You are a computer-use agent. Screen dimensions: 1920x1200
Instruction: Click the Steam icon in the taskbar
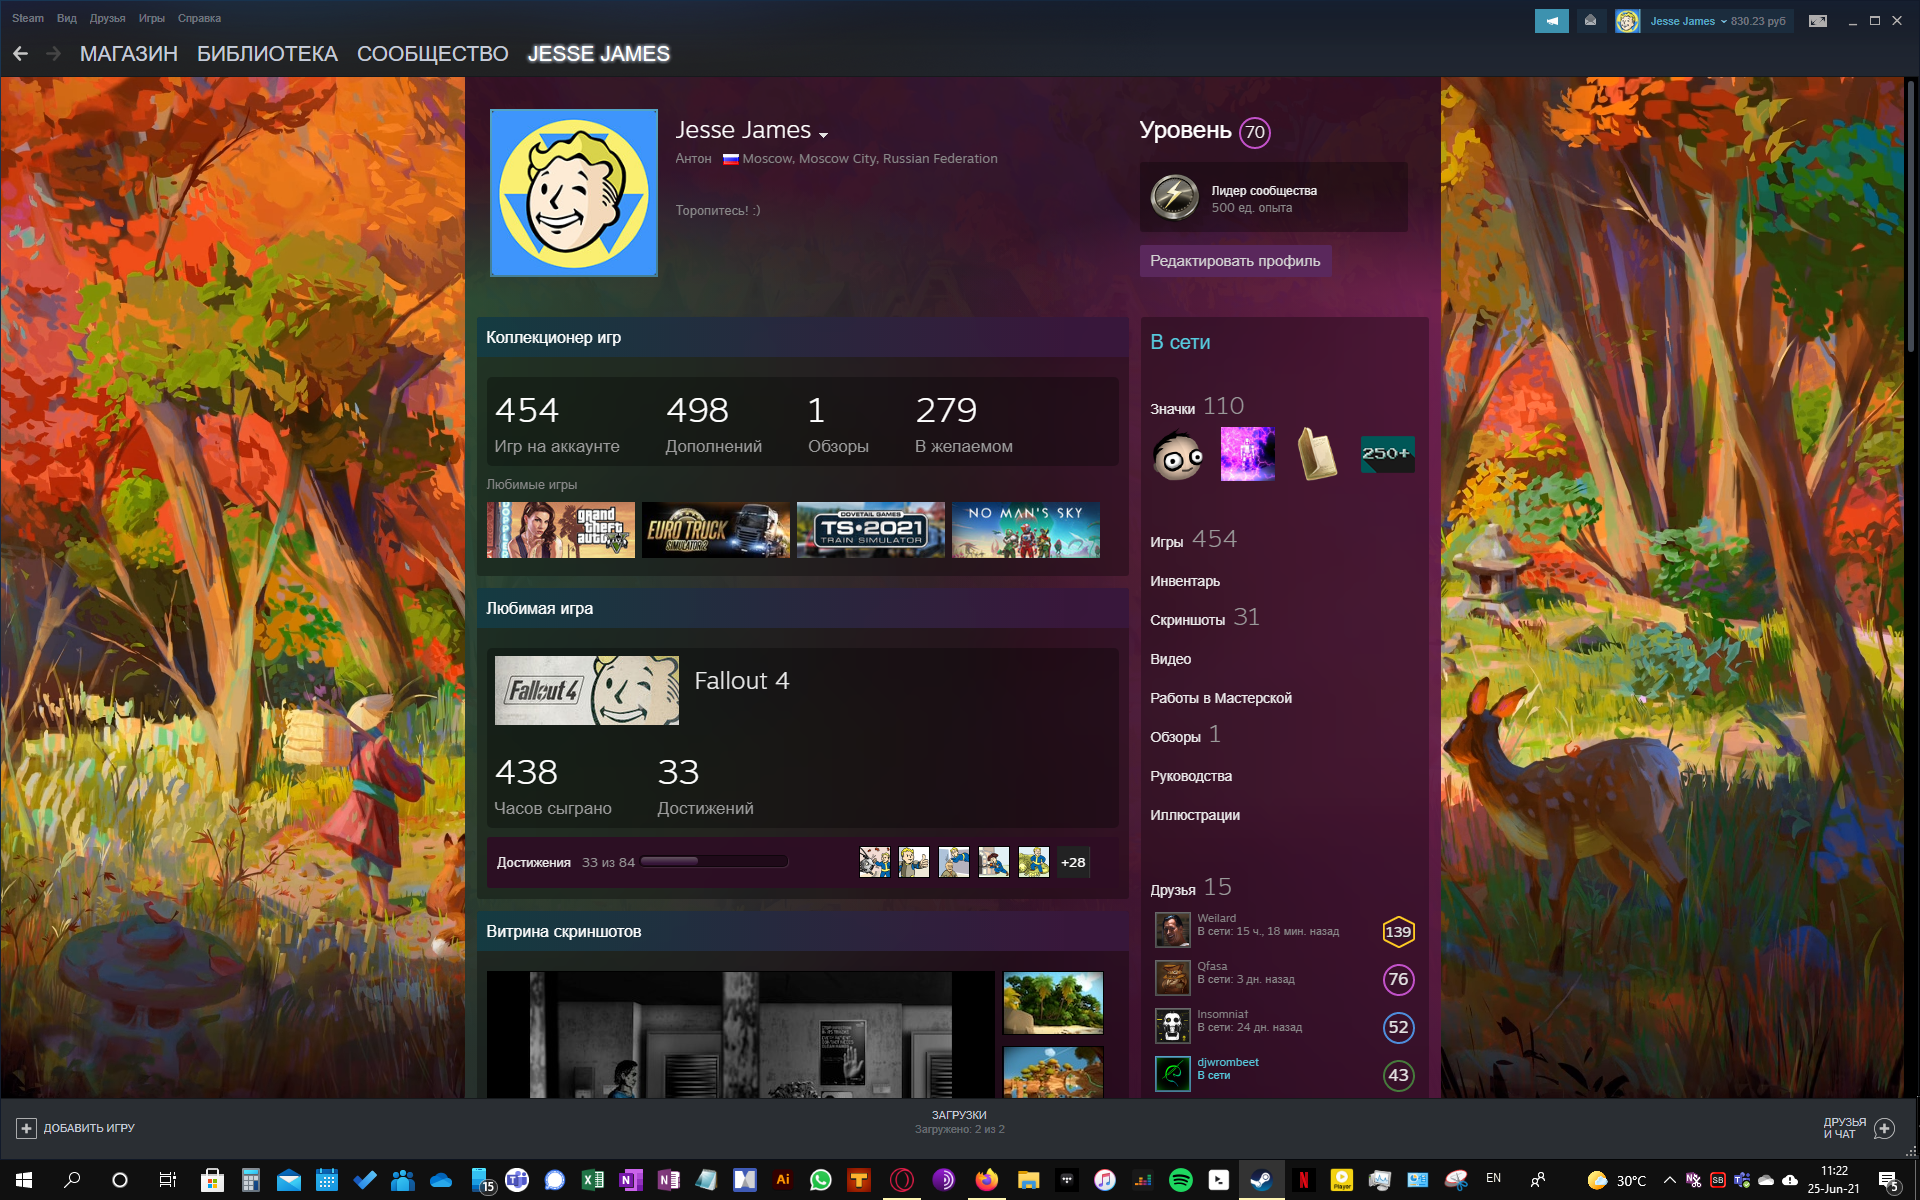1261,1180
